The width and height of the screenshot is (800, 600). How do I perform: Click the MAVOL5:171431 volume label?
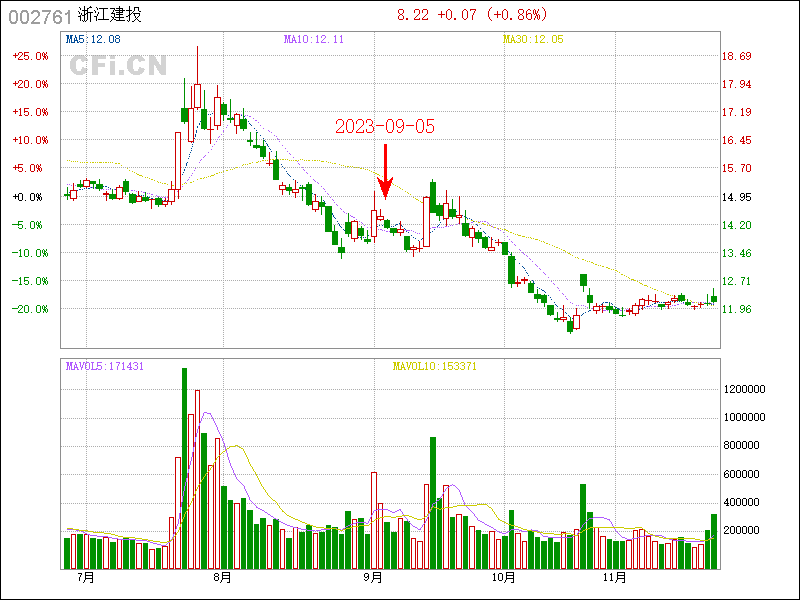point(105,366)
